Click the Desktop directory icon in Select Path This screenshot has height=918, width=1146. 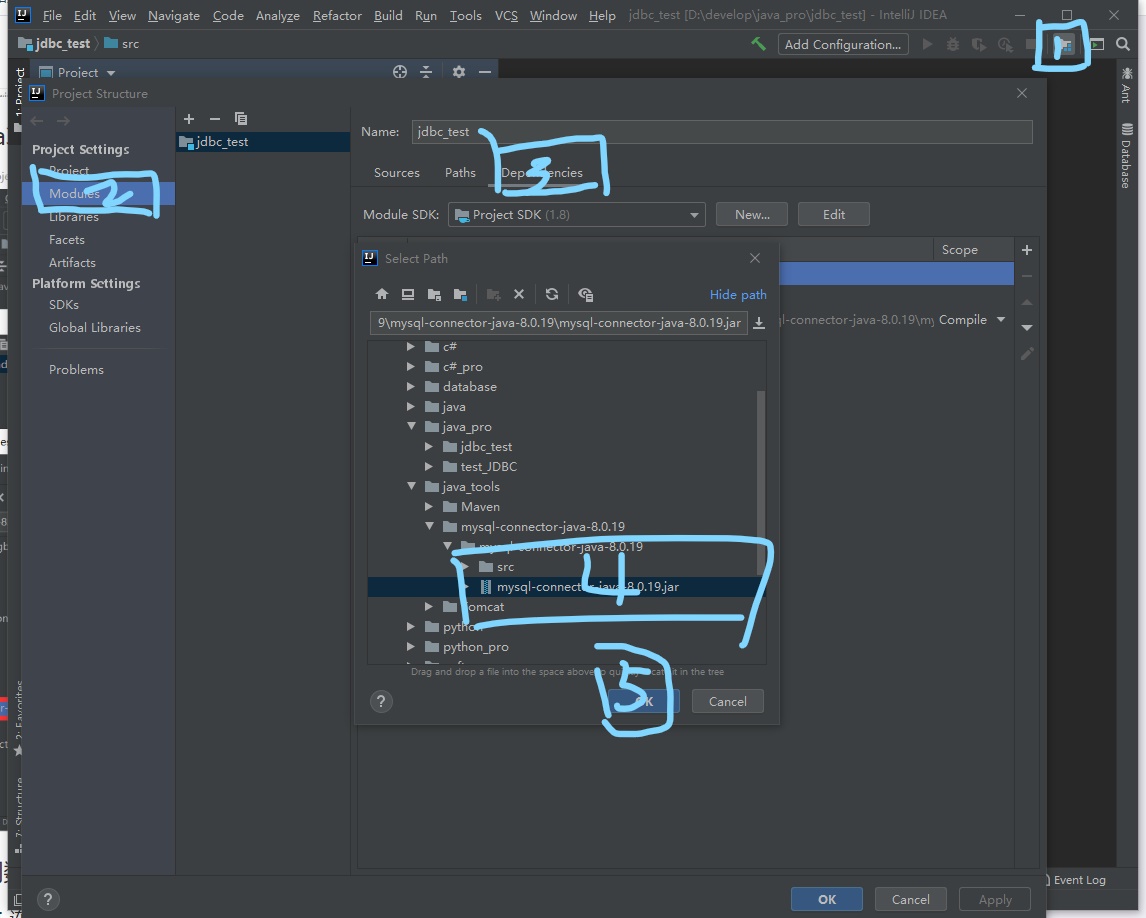408,294
